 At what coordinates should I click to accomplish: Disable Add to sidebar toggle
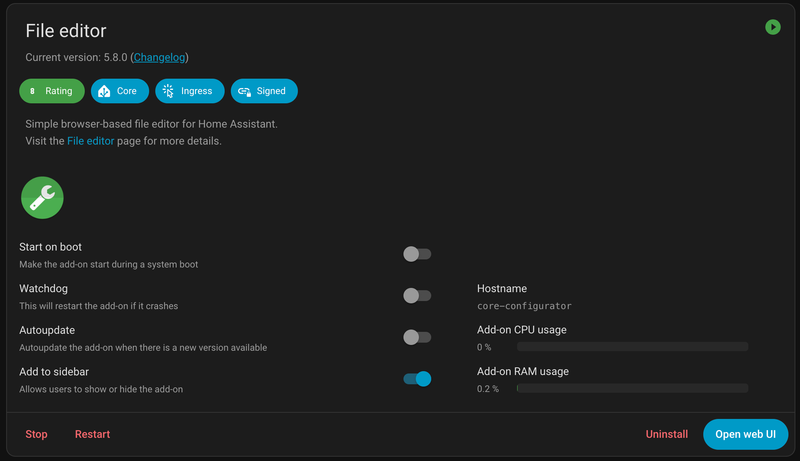tap(417, 378)
